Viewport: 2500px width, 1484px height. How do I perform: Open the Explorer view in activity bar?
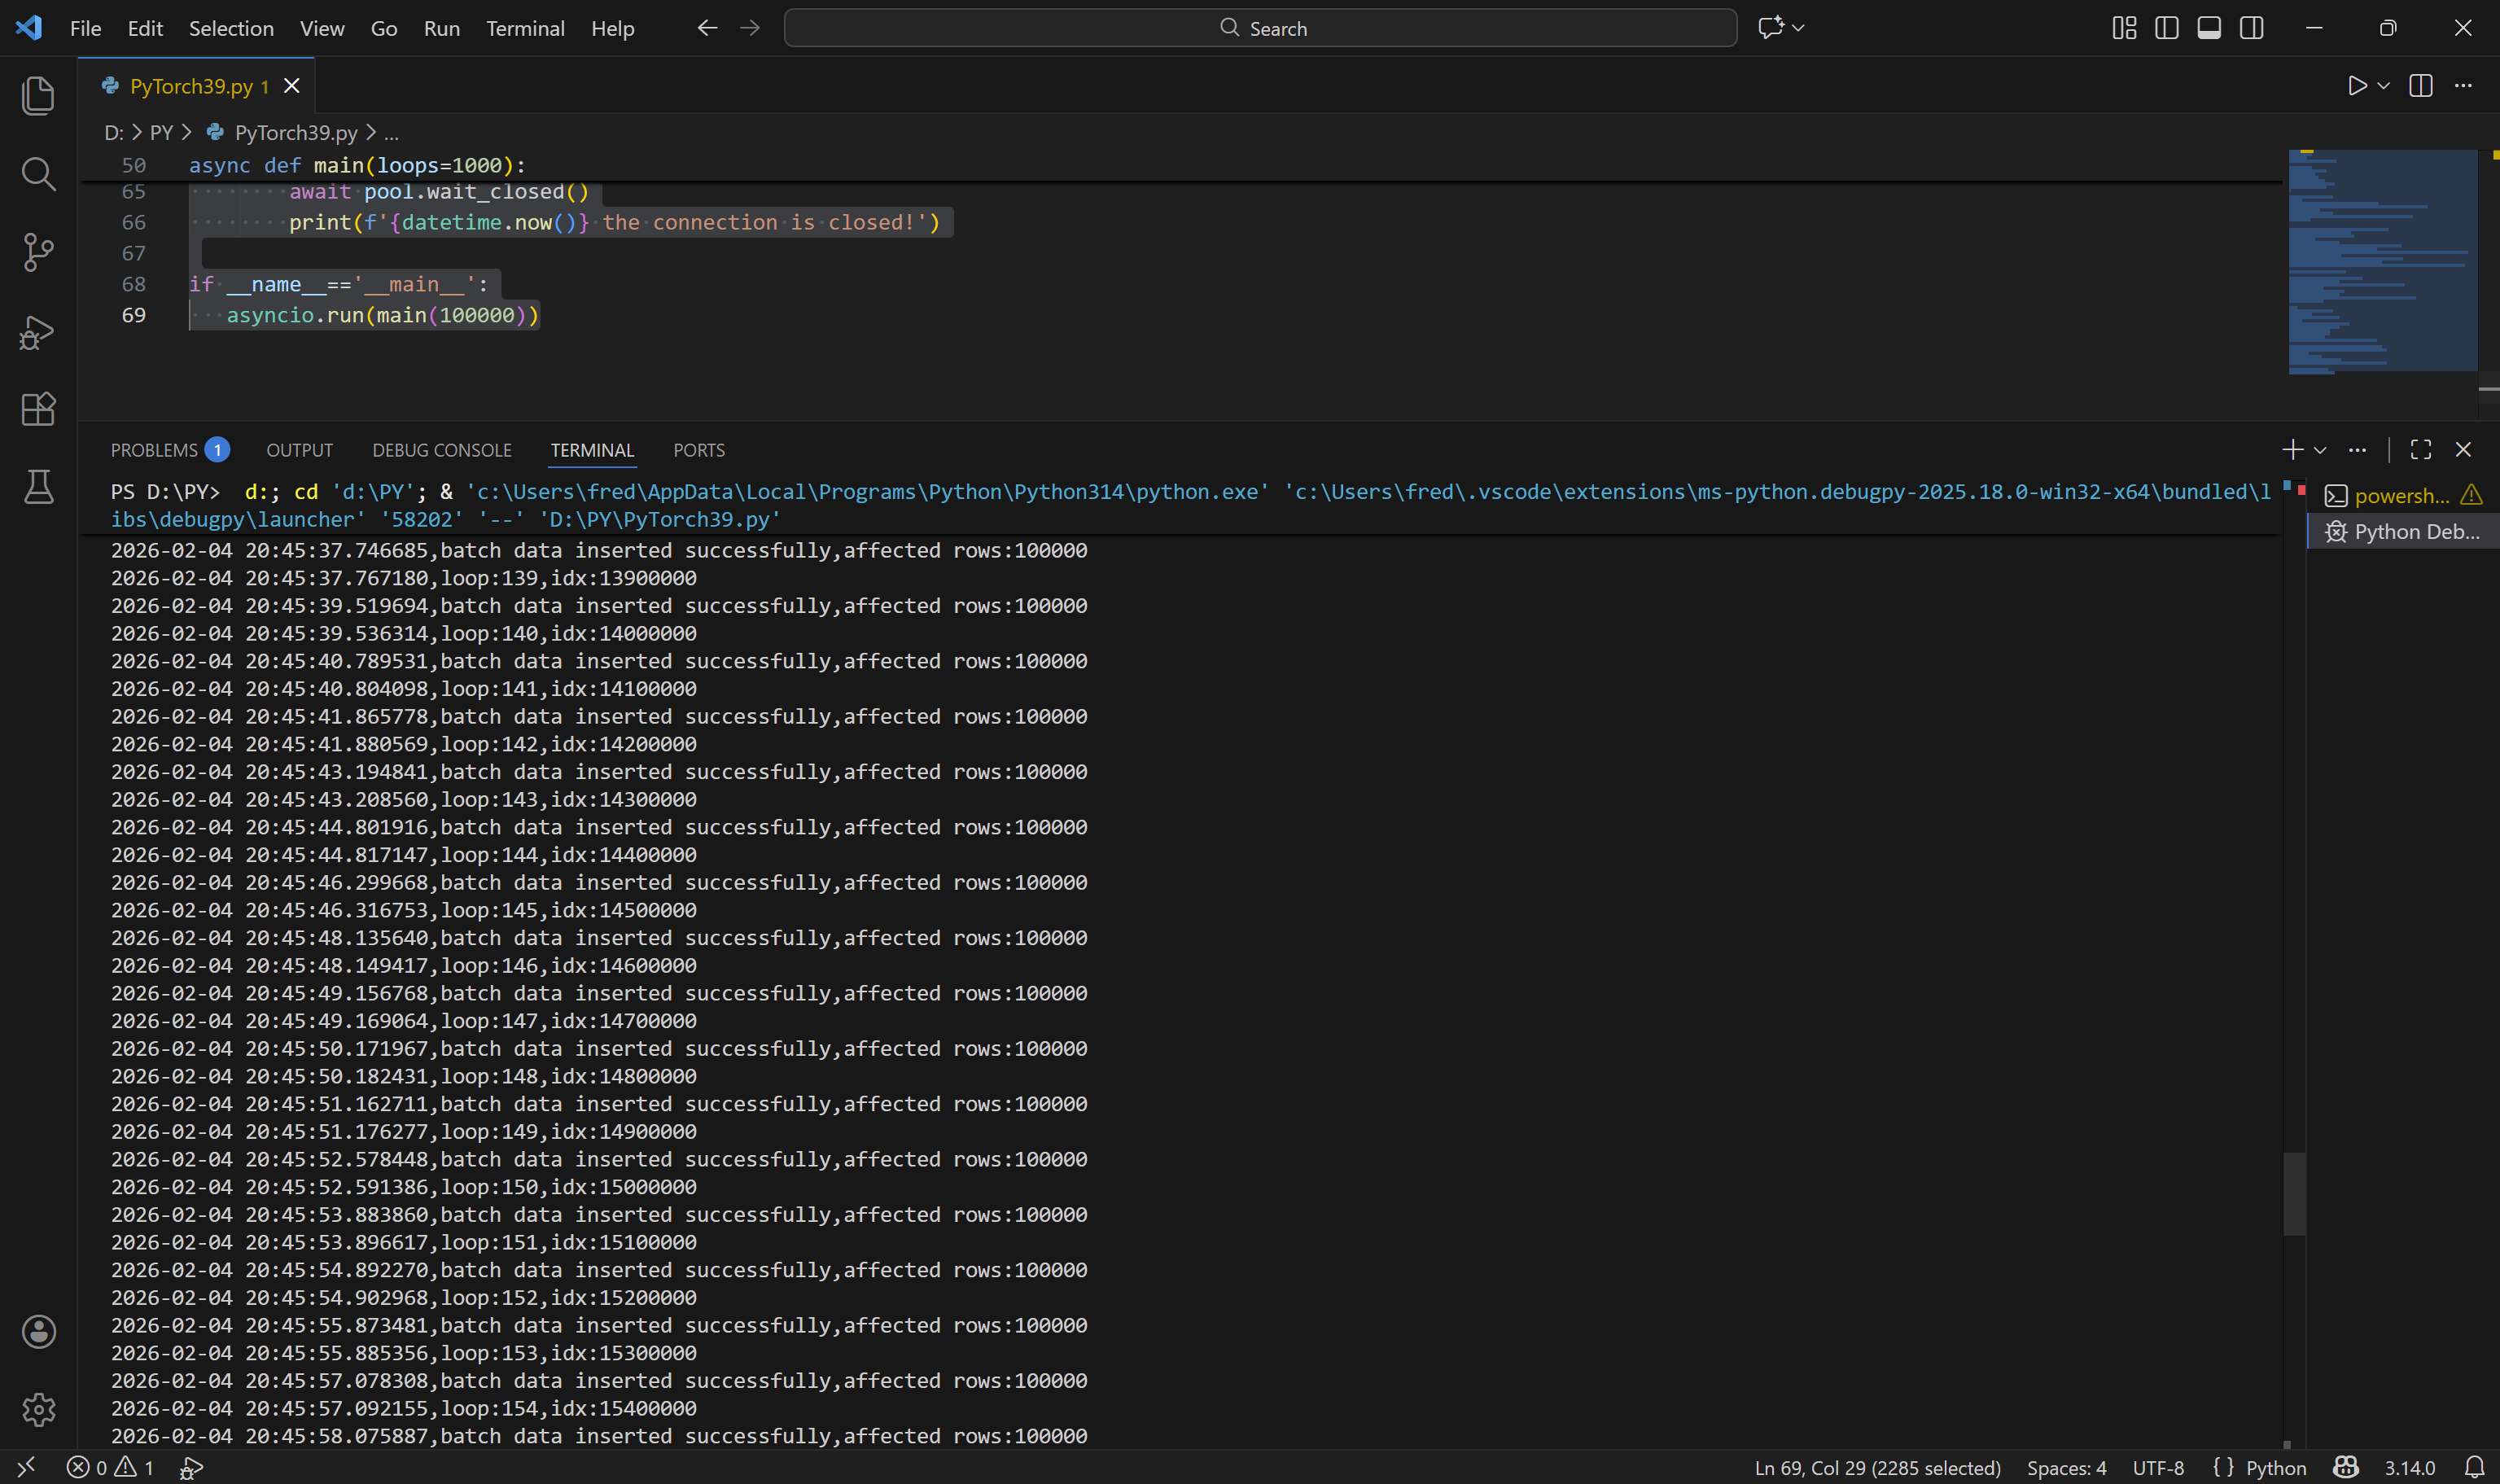coord(38,96)
